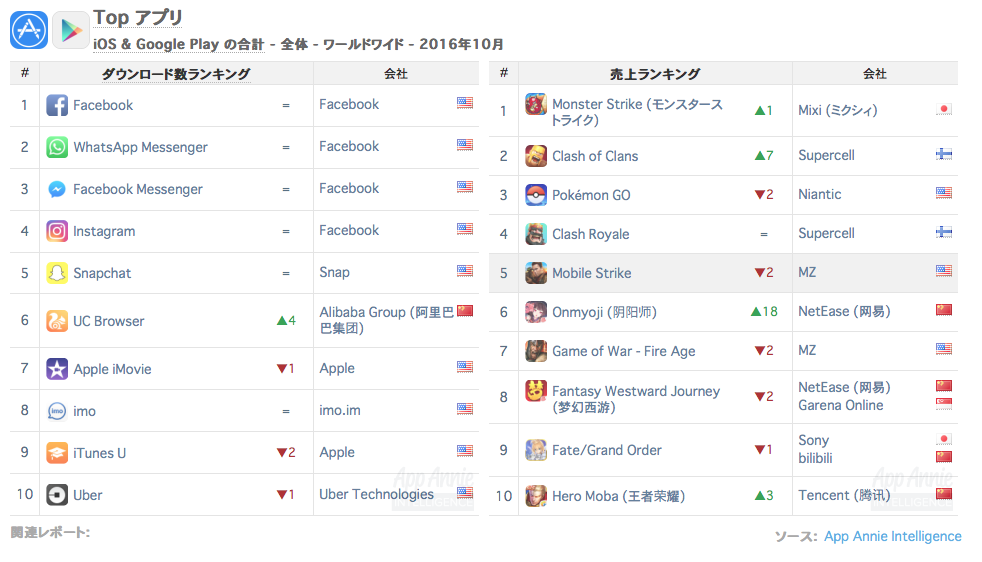Click the Tencent company China flag
The height and width of the screenshot is (562, 982).
(x=944, y=494)
